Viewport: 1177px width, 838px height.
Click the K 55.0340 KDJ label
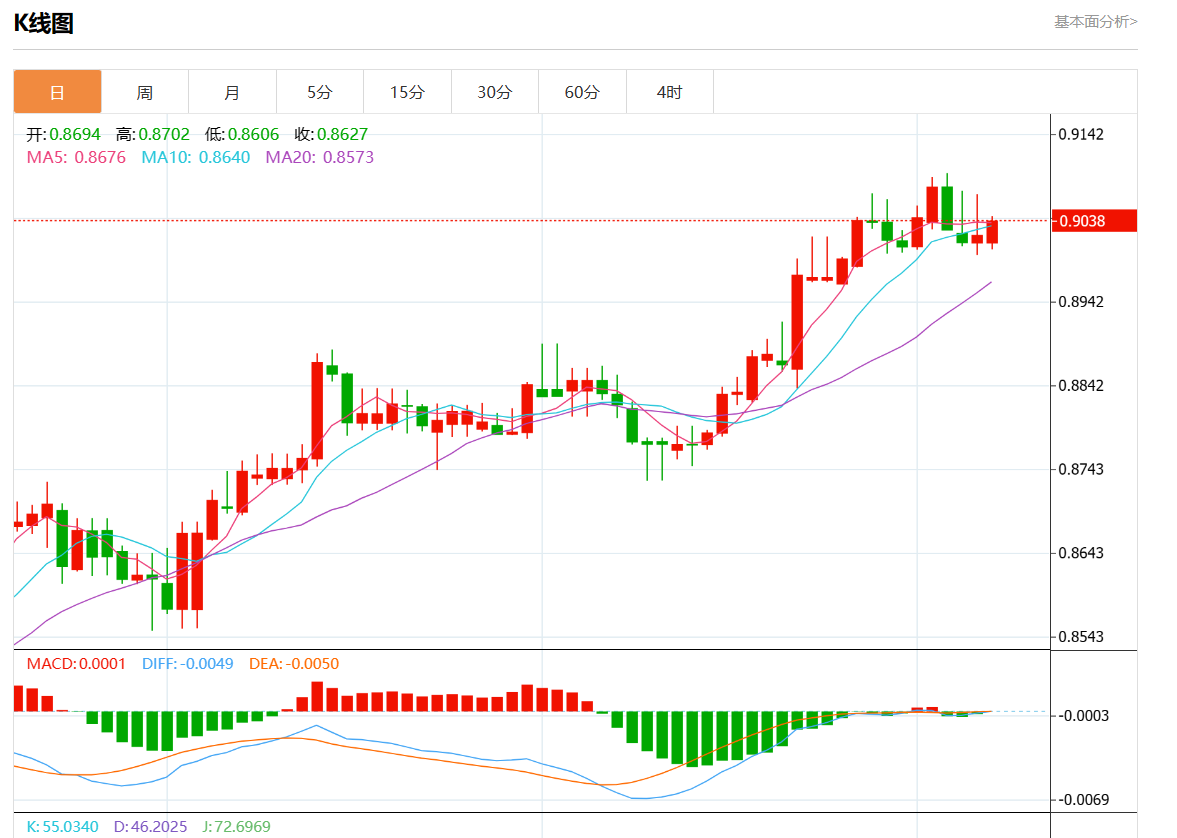click(62, 827)
